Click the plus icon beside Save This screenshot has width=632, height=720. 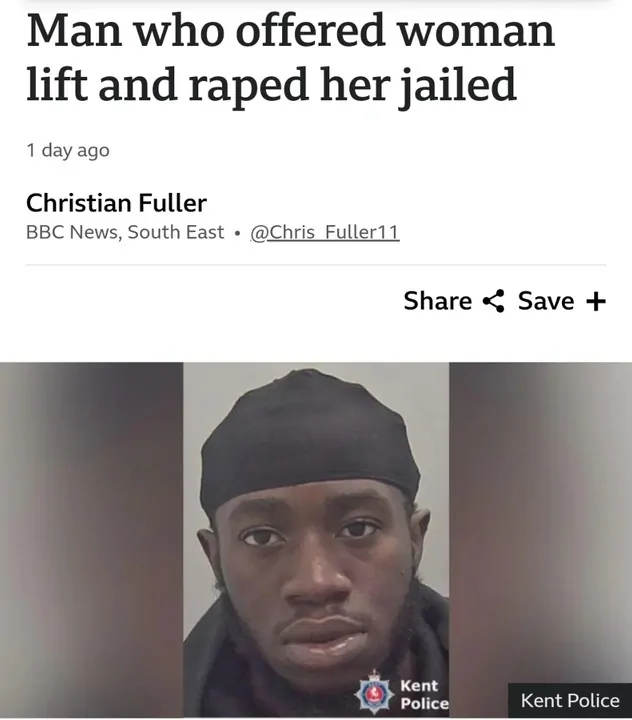click(596, 302)
